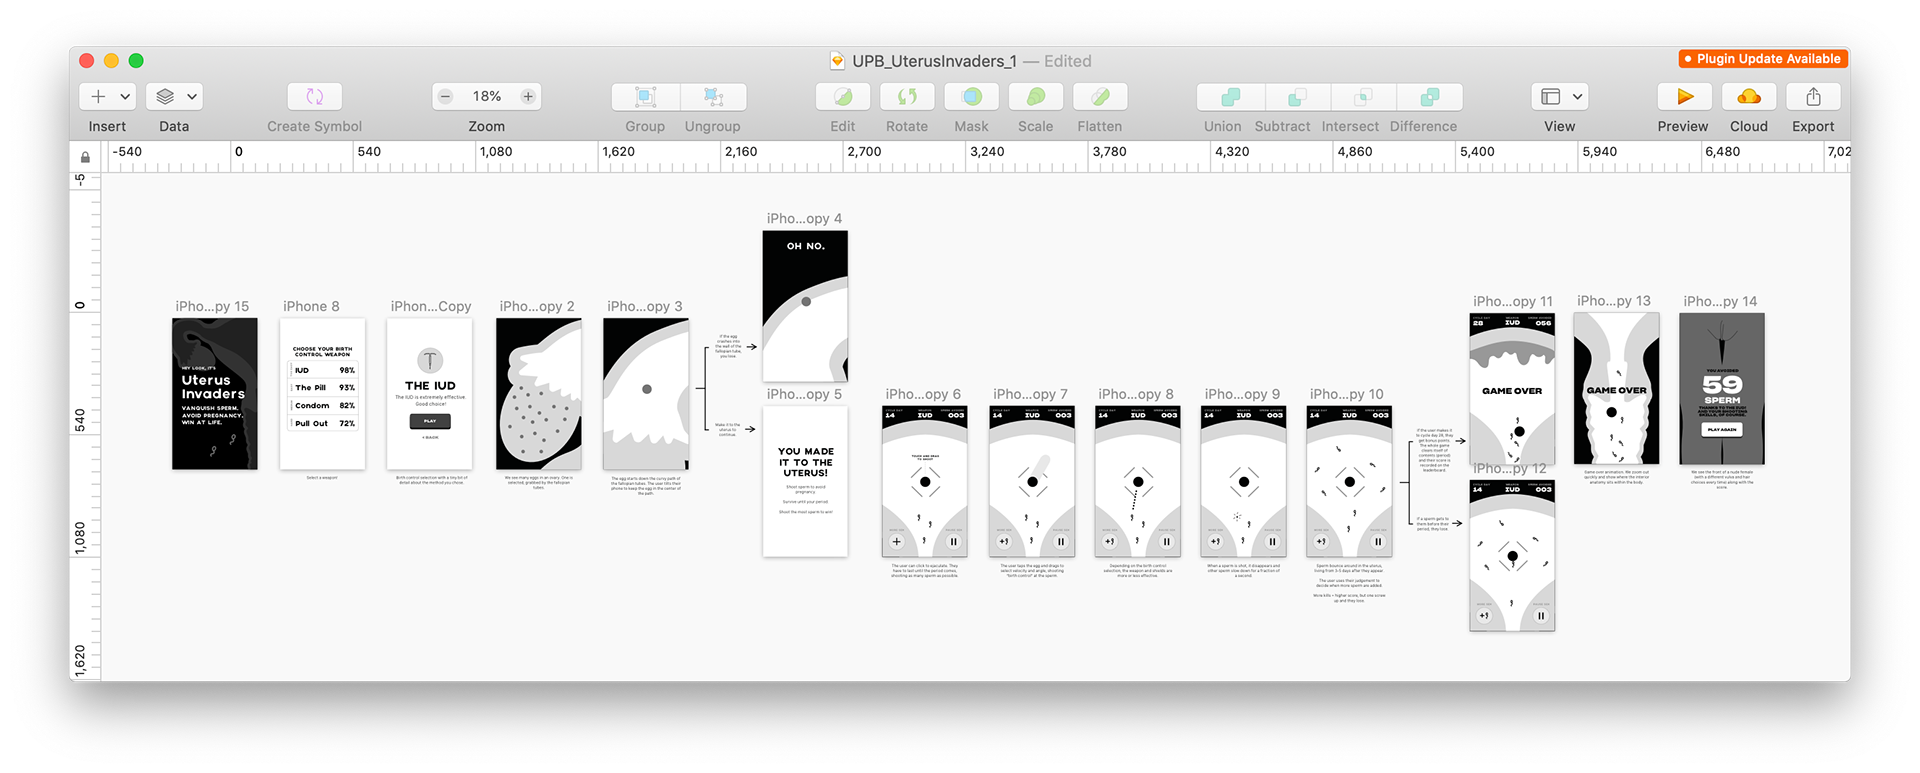Screen dimensions: 1920x773
Task: Click the Condom 82% option row
Action: [x=324, y=405]
